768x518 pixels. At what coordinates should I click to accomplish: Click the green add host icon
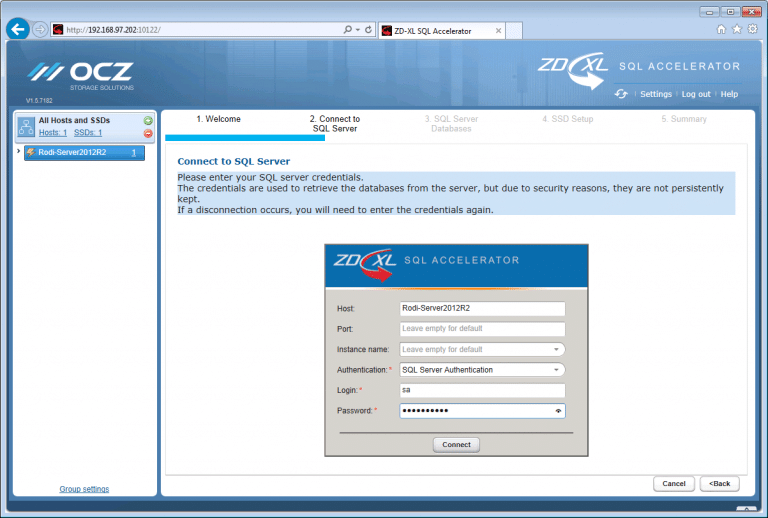tap(148, 120)
